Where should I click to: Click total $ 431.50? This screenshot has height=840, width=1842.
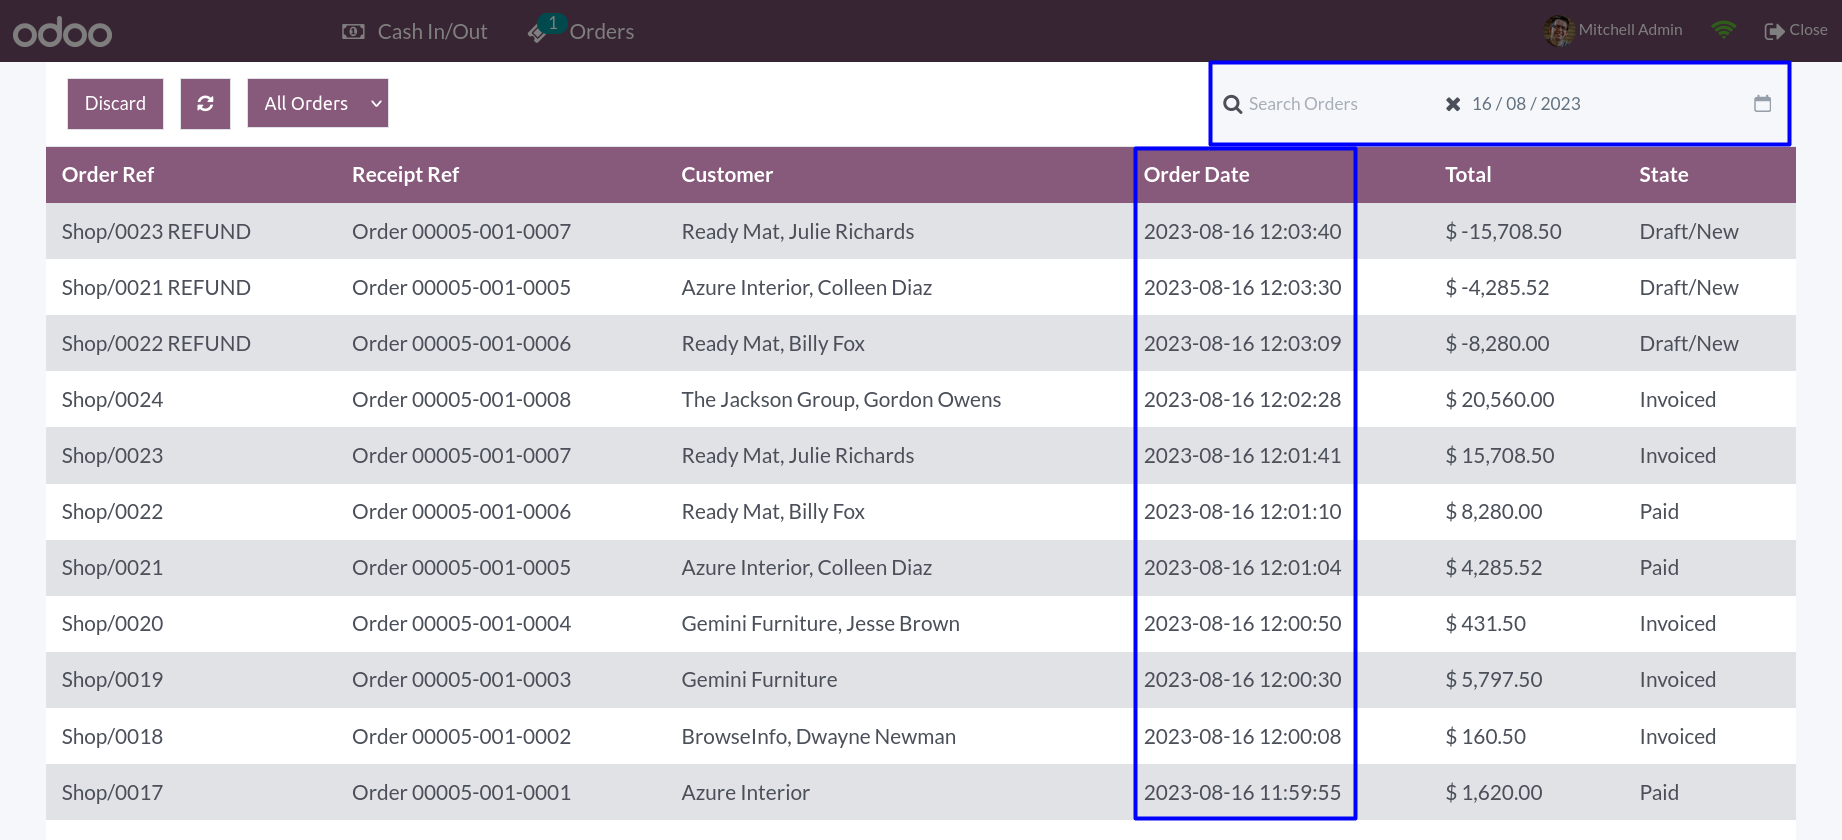pyautogui.click(x=1485, y=624)
